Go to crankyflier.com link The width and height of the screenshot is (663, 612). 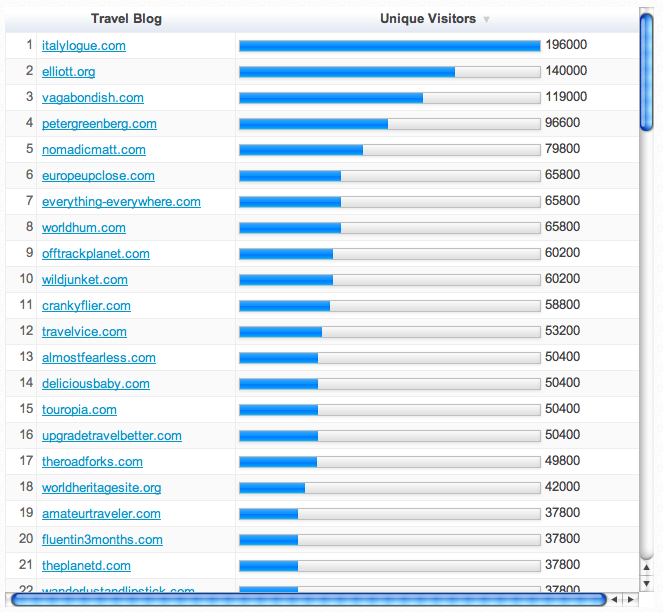tap(86, 306)
